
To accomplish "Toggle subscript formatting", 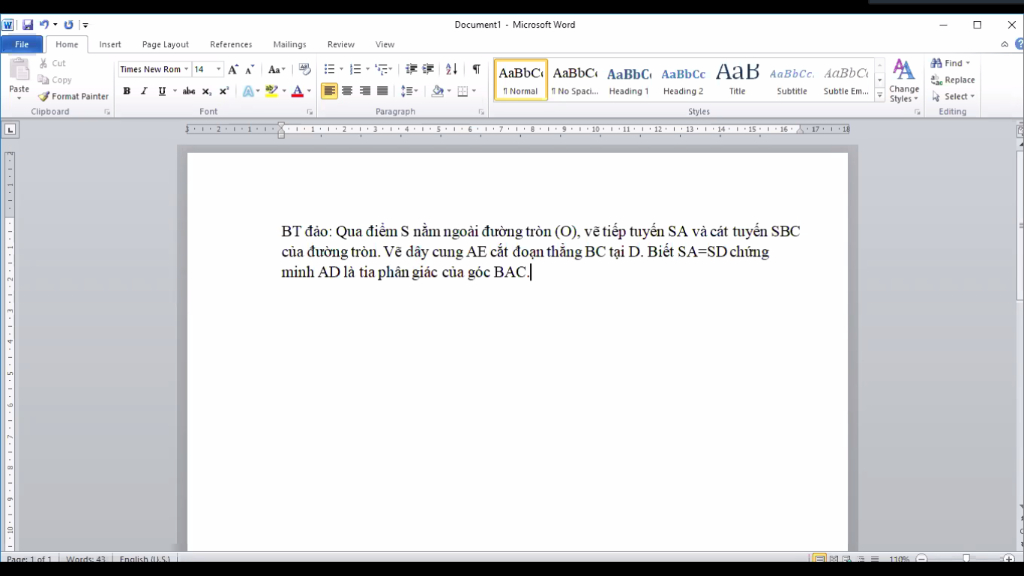I will click(x=206, y=91).
